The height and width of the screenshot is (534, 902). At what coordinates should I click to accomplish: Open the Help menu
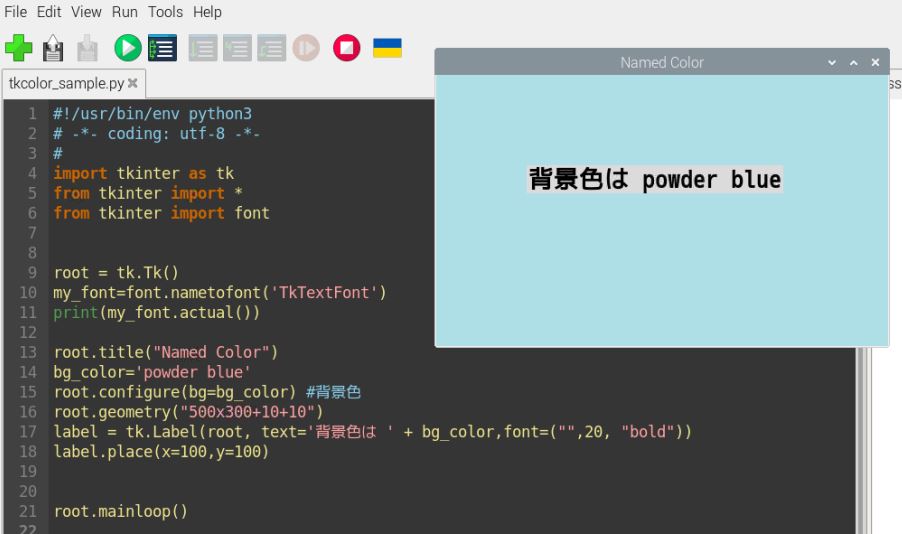tap(207, 12)
